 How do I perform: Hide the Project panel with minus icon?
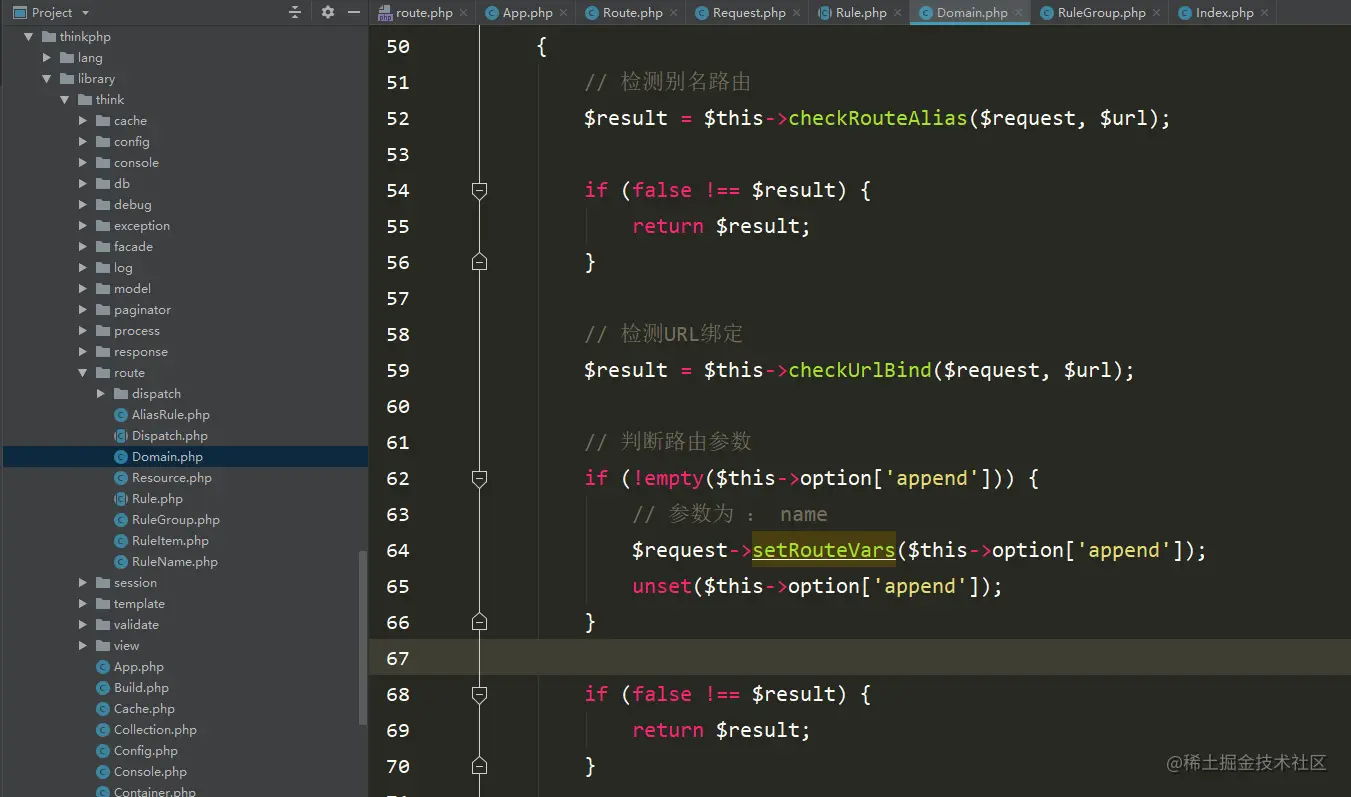pos(354,13)
